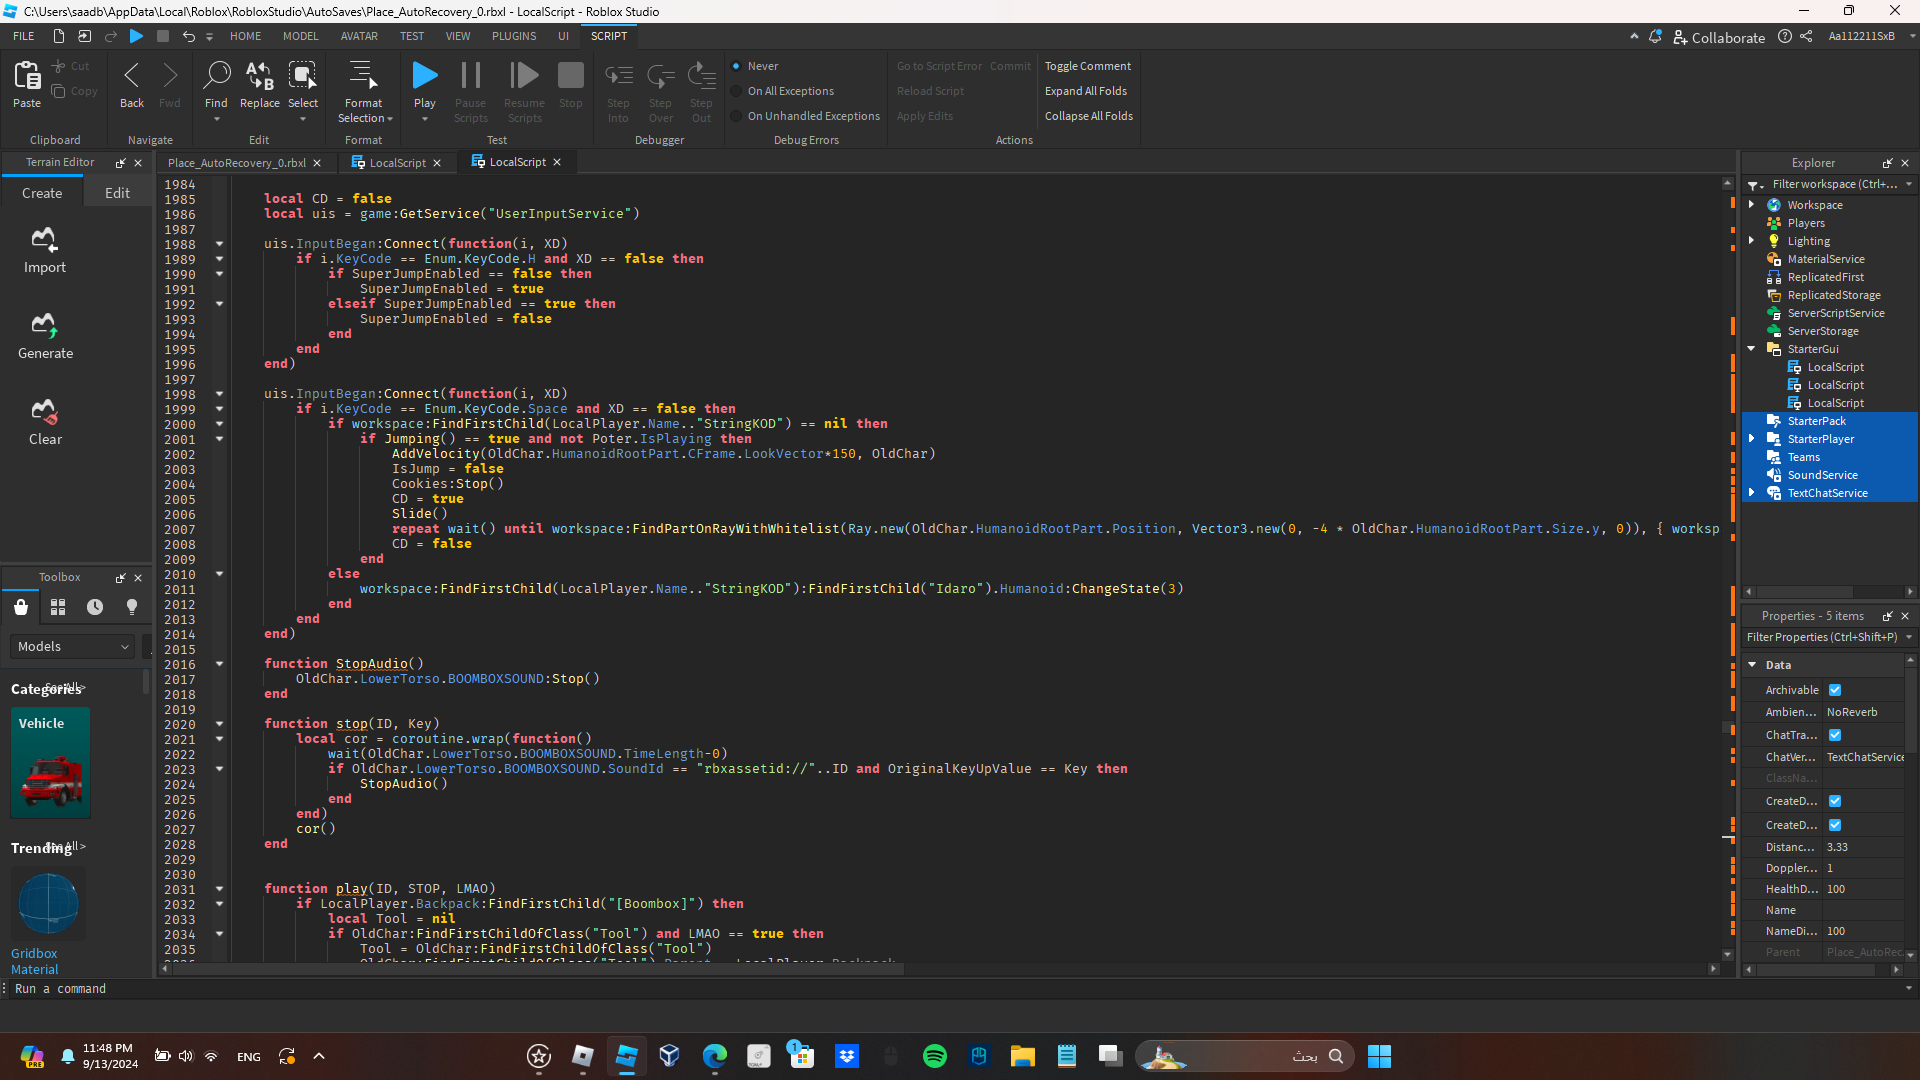The width and height of the screenshot is (1920, 1080).
Task: Click Expand All Folds
Action: tap(1086, 91)
